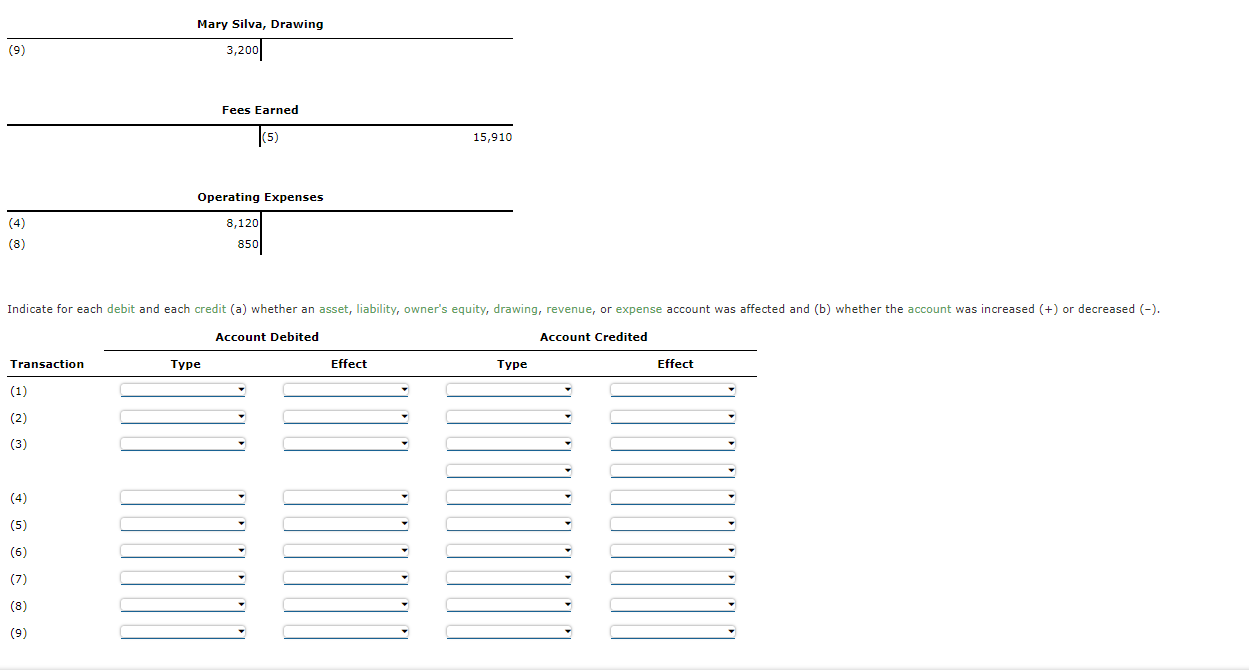The width and height of the screenshot is (1249, 670).
Task: Open transaction (2) Account Credited Type dropdown
Action: coord(509,417)
